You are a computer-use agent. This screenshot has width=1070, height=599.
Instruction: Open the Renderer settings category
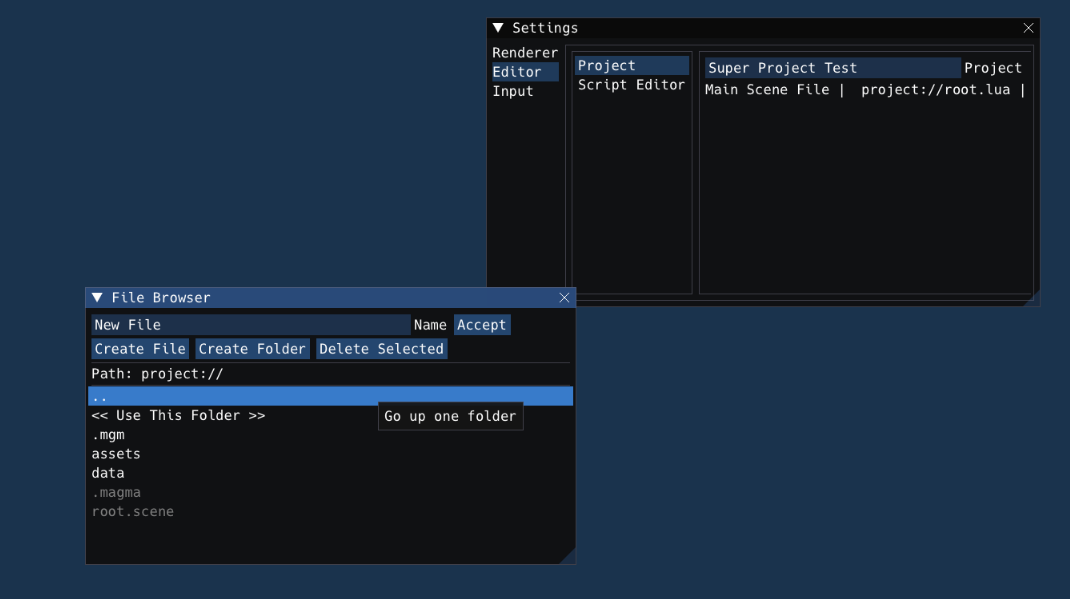click(x=525, y=53)
